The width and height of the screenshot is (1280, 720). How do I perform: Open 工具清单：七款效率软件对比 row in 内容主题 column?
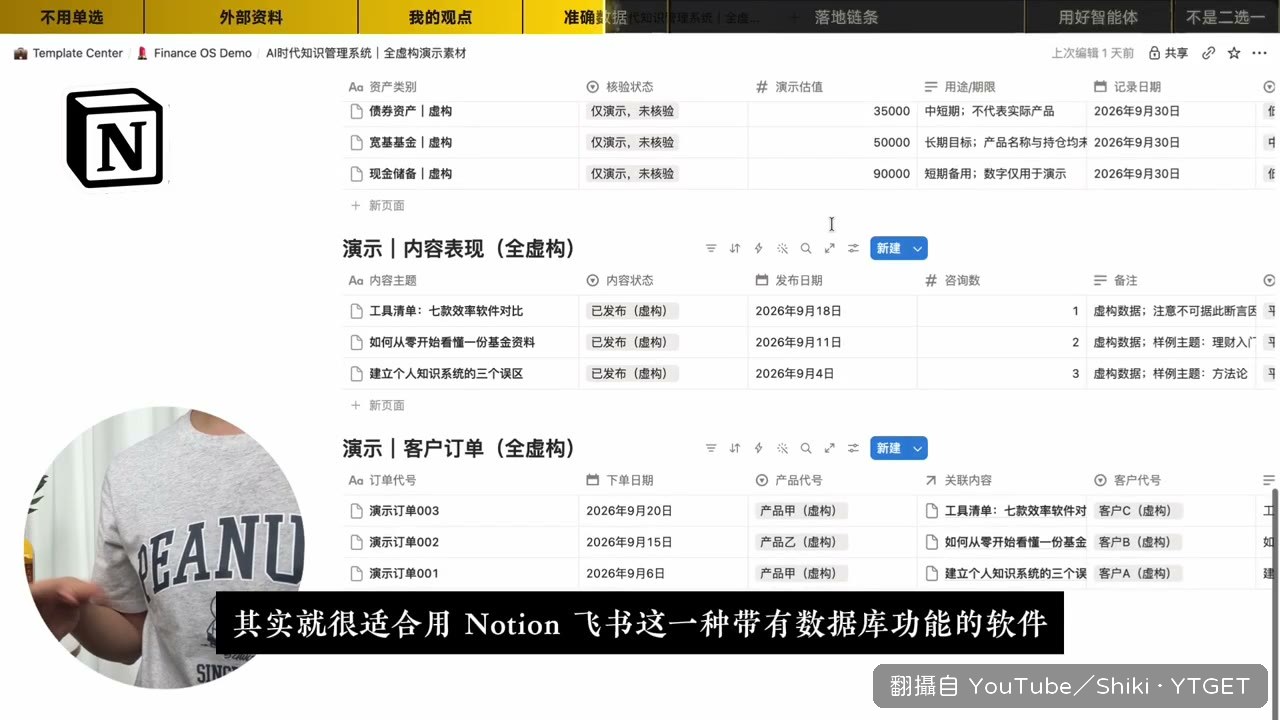point(446,311)
